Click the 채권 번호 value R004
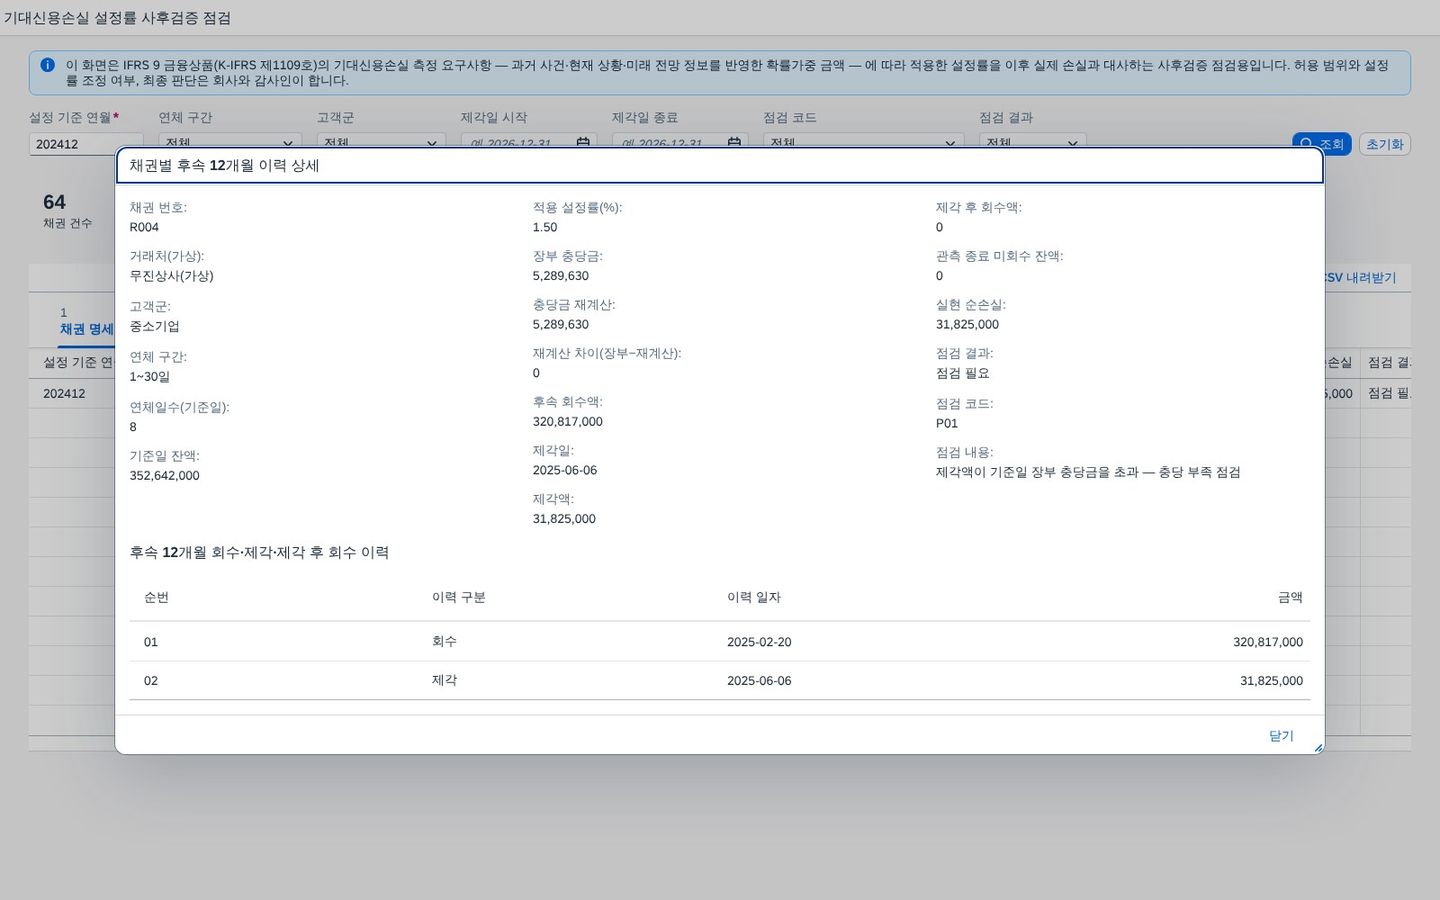1440x900 pixels. tap(144, 227)
